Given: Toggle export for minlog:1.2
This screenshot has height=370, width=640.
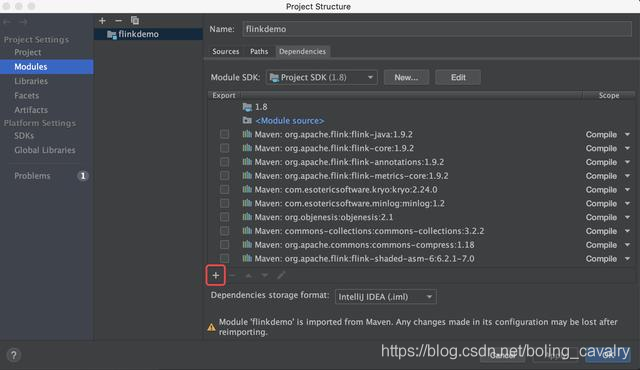Looking at the screenshot, I should click(x=224, y=204).
